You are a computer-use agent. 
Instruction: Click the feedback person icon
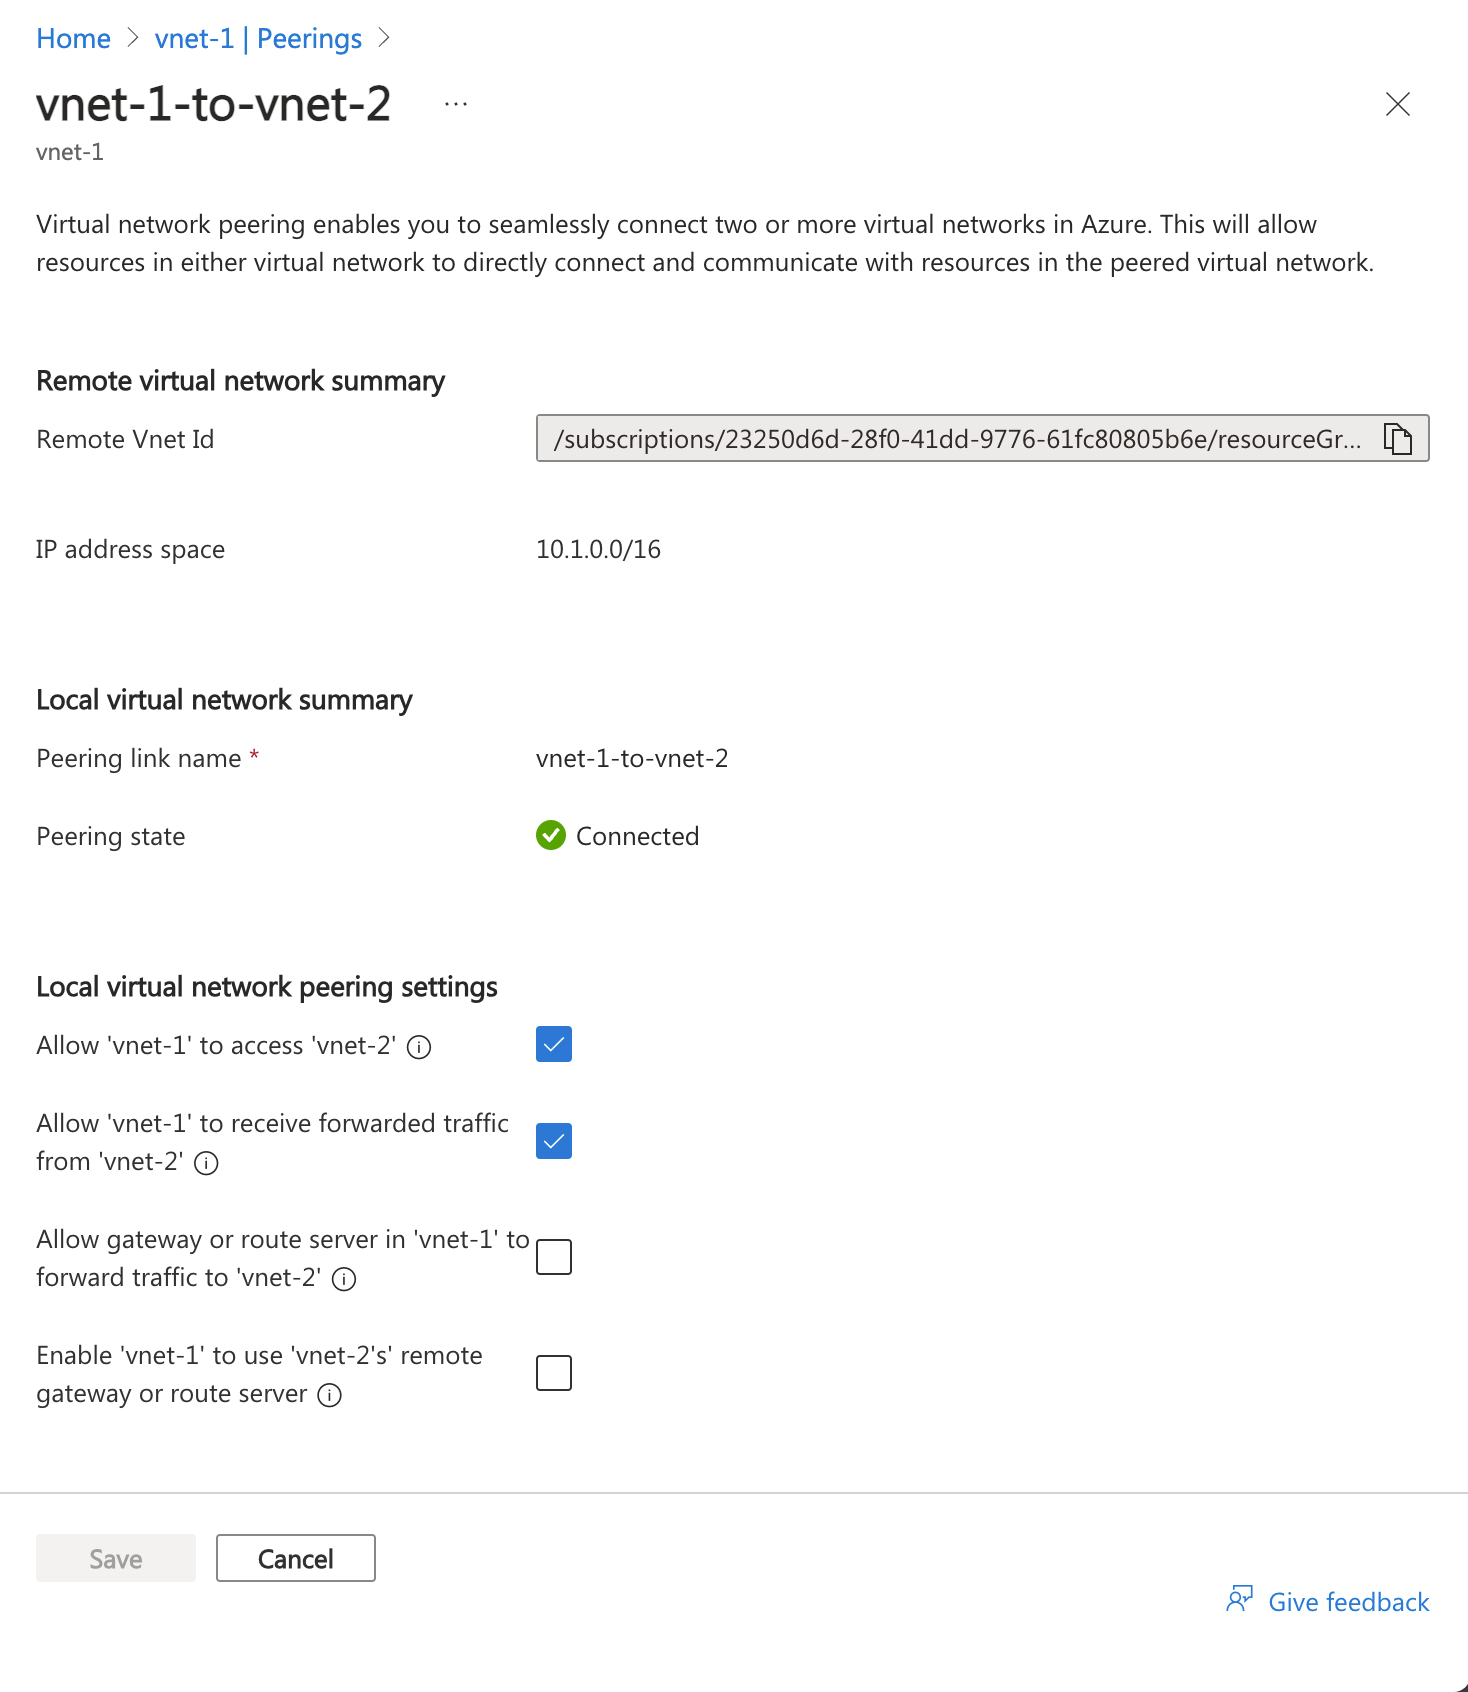1239,1600
